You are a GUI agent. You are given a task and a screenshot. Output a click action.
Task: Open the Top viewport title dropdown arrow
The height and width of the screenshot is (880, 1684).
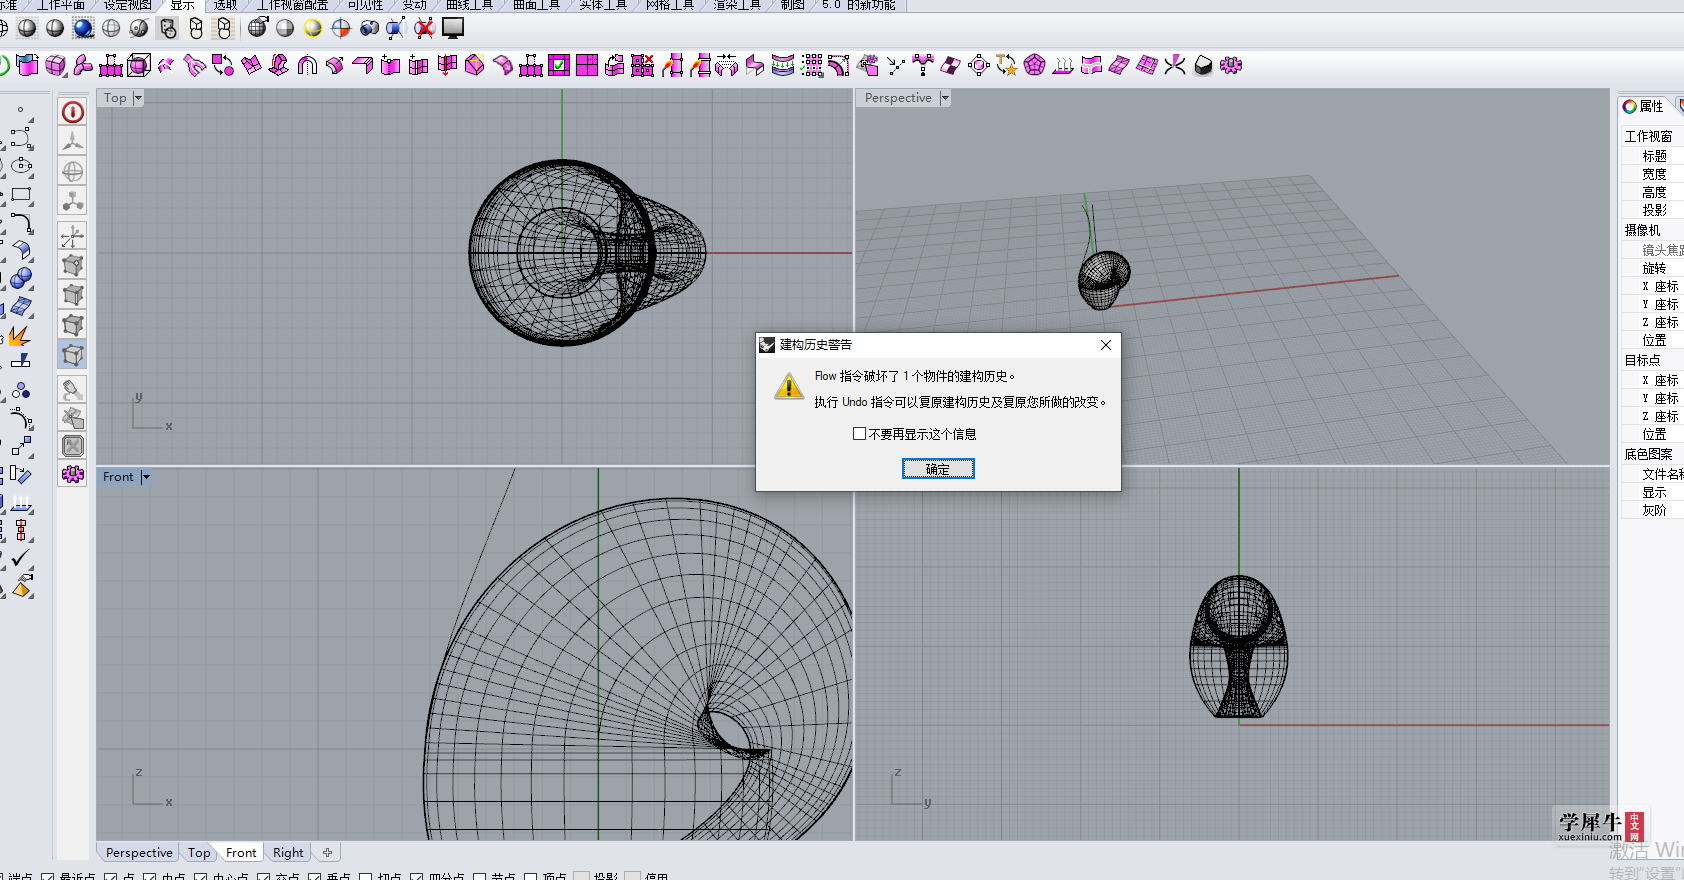(138, 98)
